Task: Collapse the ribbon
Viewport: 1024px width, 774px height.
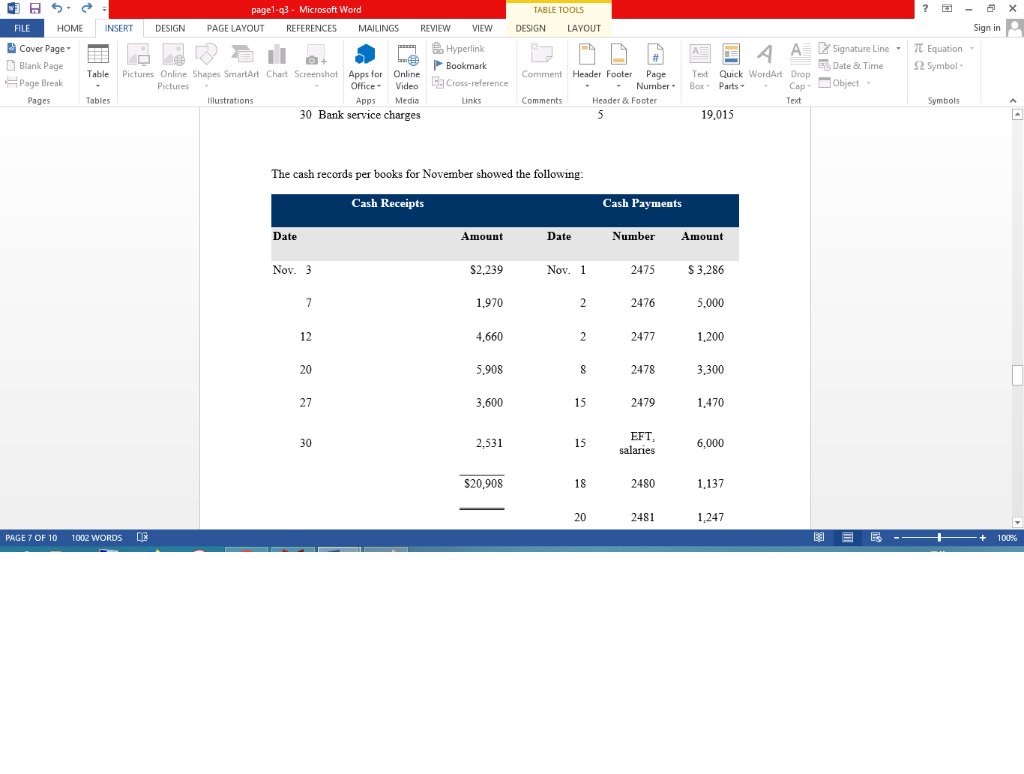Action: click(1013, 101)
